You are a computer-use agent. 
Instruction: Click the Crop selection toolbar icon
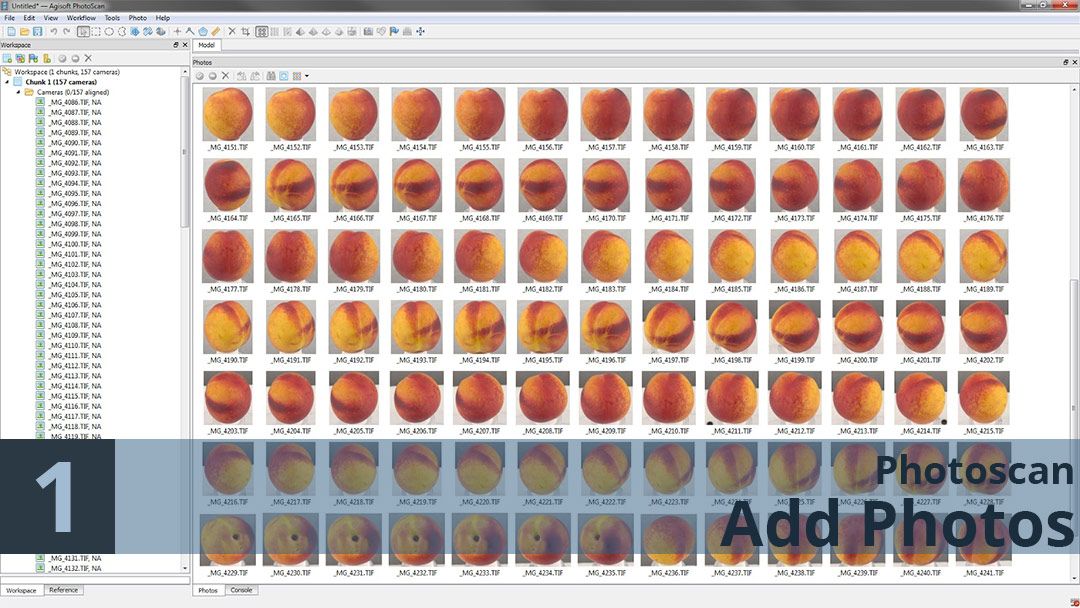pyautogui.click(x=245, y=32)
